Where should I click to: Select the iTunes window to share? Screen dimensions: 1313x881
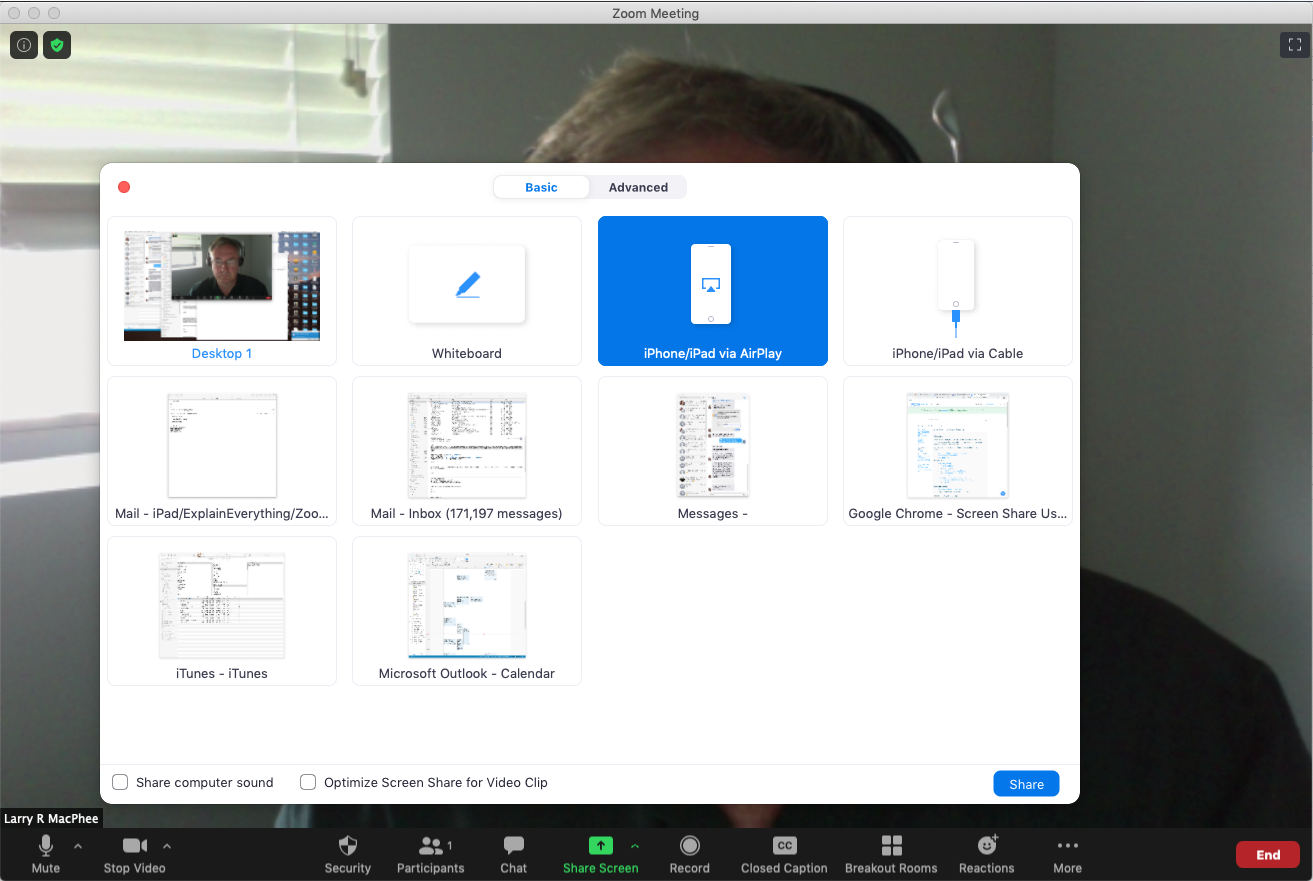[222, 611]
